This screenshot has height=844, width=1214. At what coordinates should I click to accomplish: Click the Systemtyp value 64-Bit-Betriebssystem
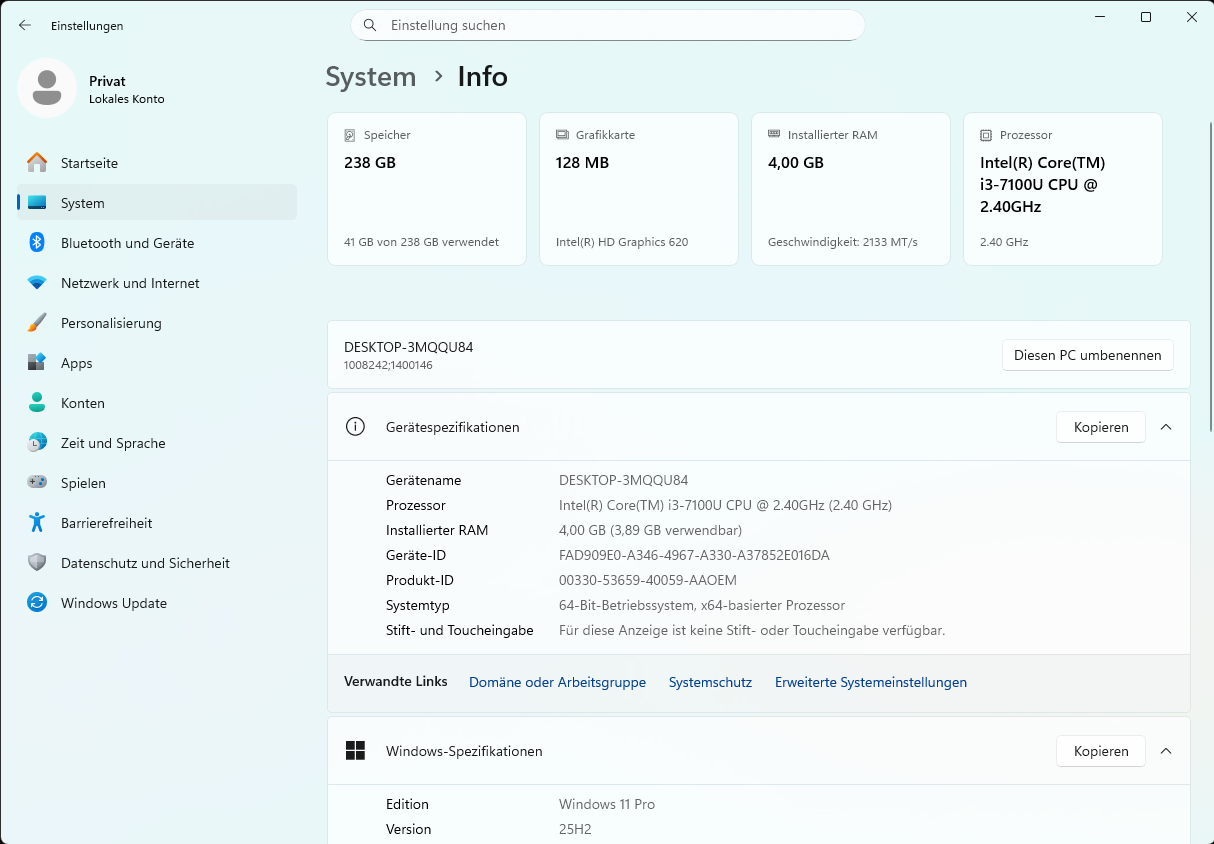tap(702, 605)
